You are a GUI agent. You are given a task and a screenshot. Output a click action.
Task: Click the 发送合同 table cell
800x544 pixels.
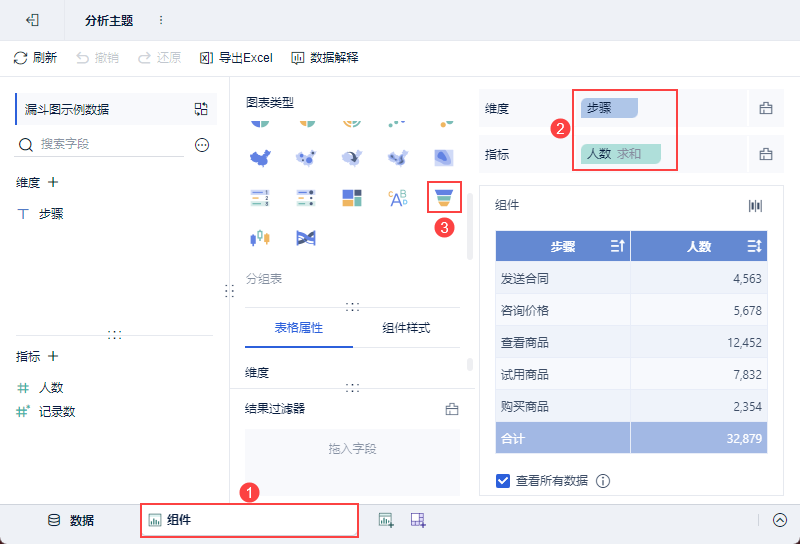(x=563, y=279)
